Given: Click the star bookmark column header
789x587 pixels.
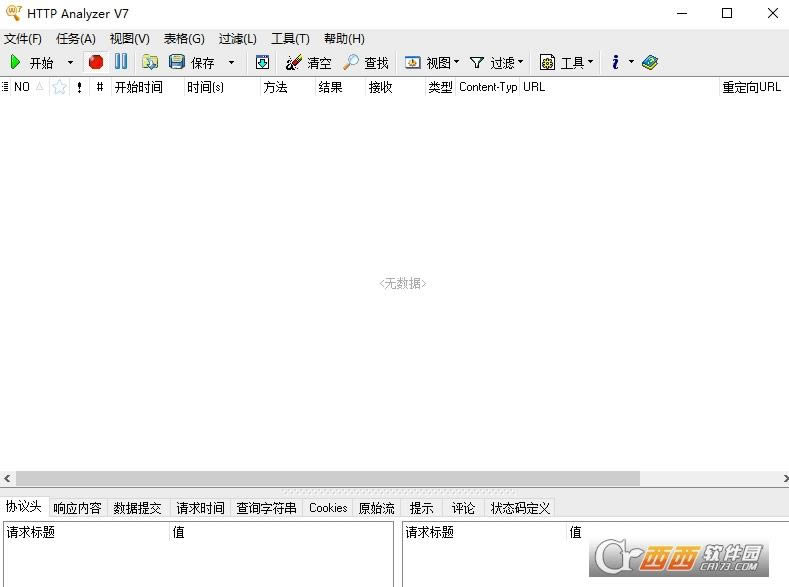Looking at the screenshot, I should [59, 87].
